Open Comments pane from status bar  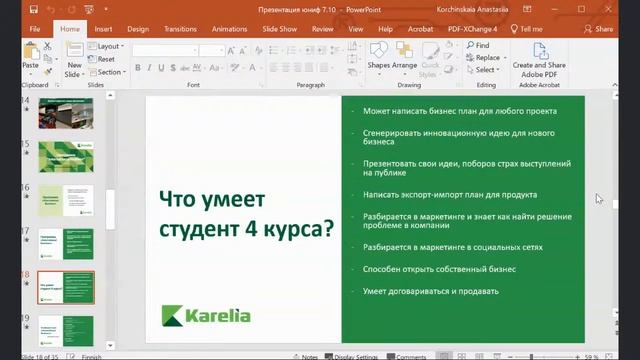pos(407,357)
